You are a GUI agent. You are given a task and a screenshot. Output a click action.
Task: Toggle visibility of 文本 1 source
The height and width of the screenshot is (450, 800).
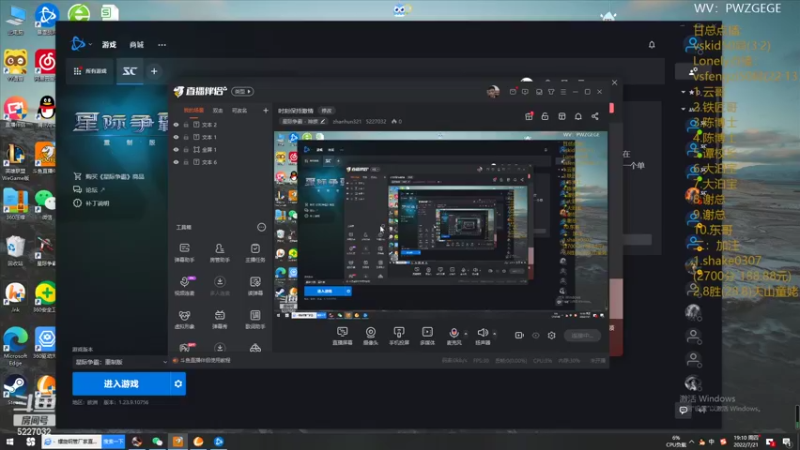[x=177, y=137]
